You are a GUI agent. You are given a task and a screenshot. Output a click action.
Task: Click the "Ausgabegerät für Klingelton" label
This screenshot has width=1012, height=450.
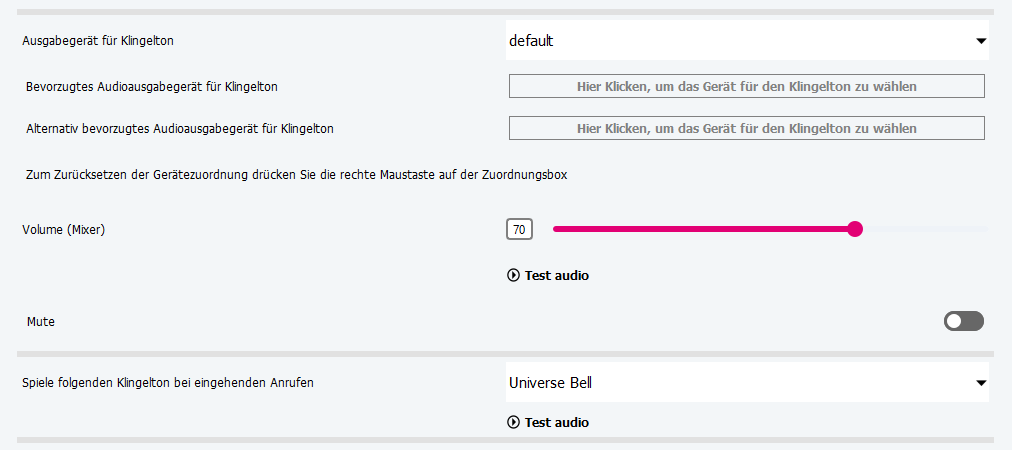(x=98, y=41)
